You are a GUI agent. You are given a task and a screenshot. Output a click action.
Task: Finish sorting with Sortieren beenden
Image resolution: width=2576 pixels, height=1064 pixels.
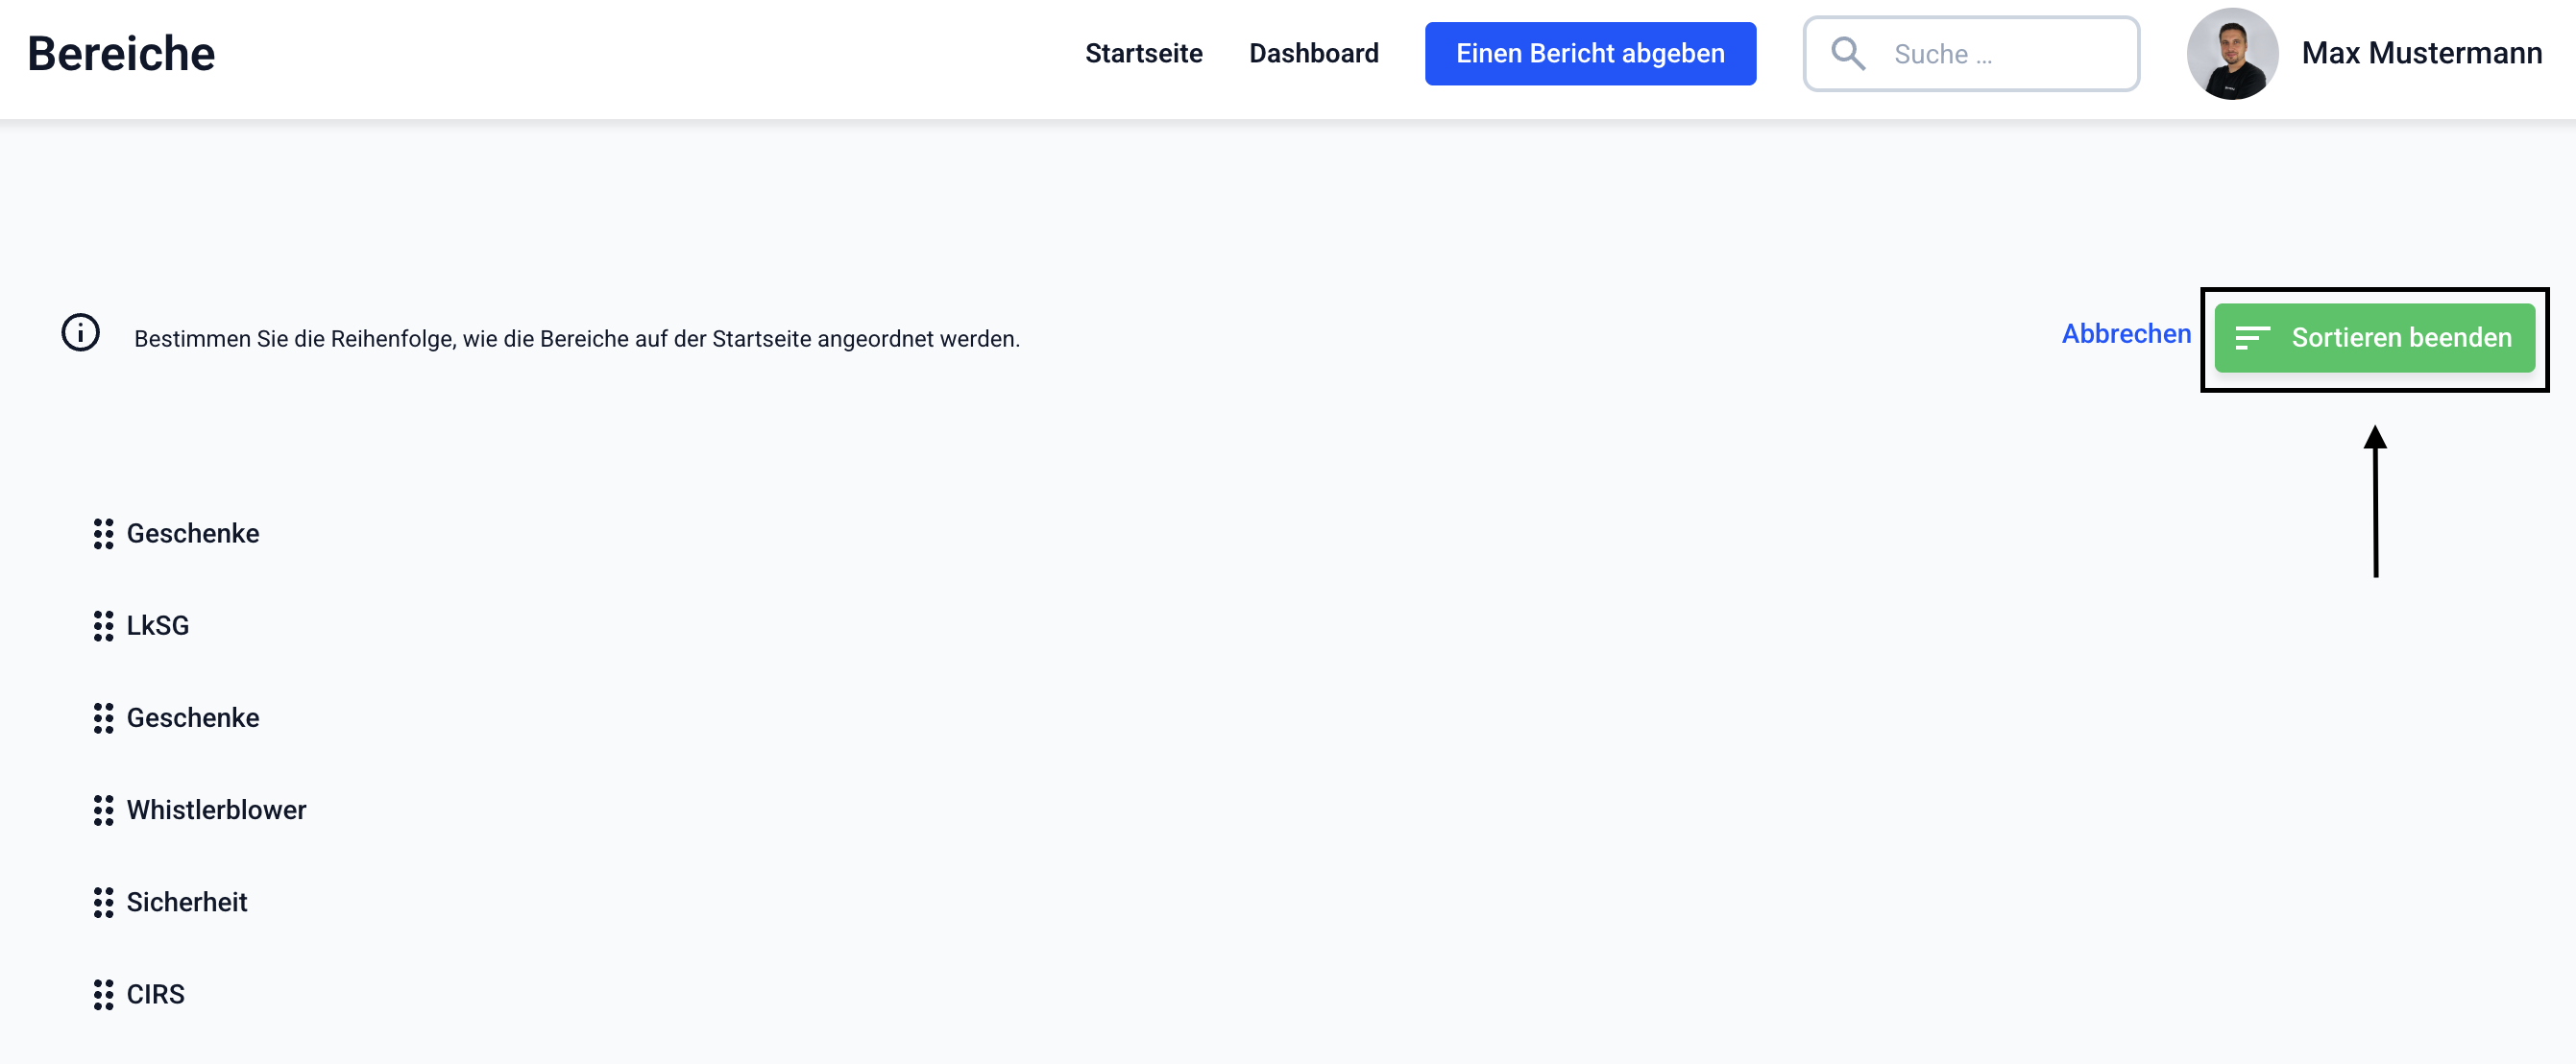(x=2400, y=339)
